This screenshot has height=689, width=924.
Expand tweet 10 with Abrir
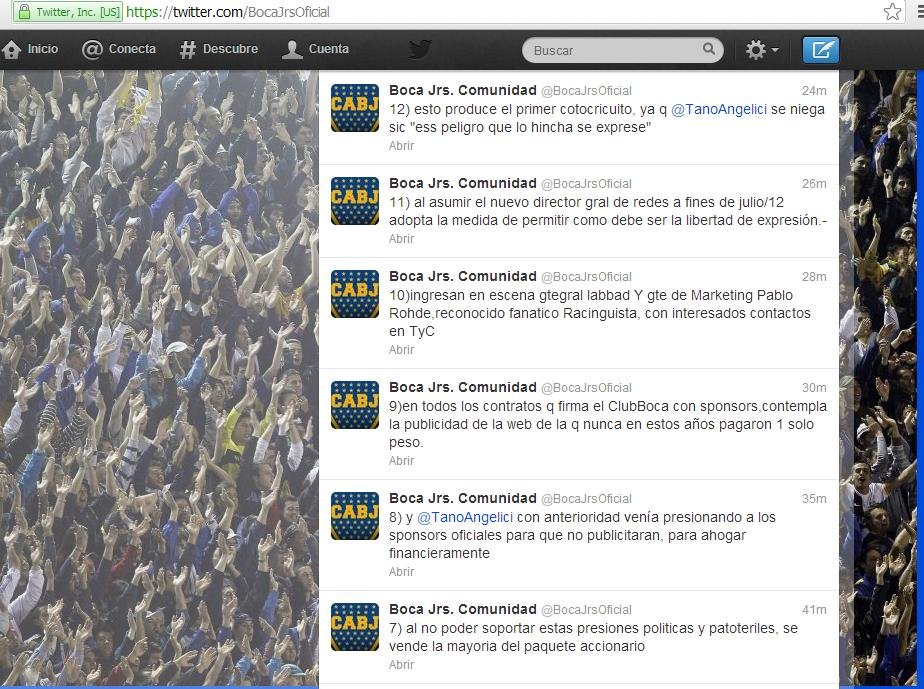(x=401, y=350)
